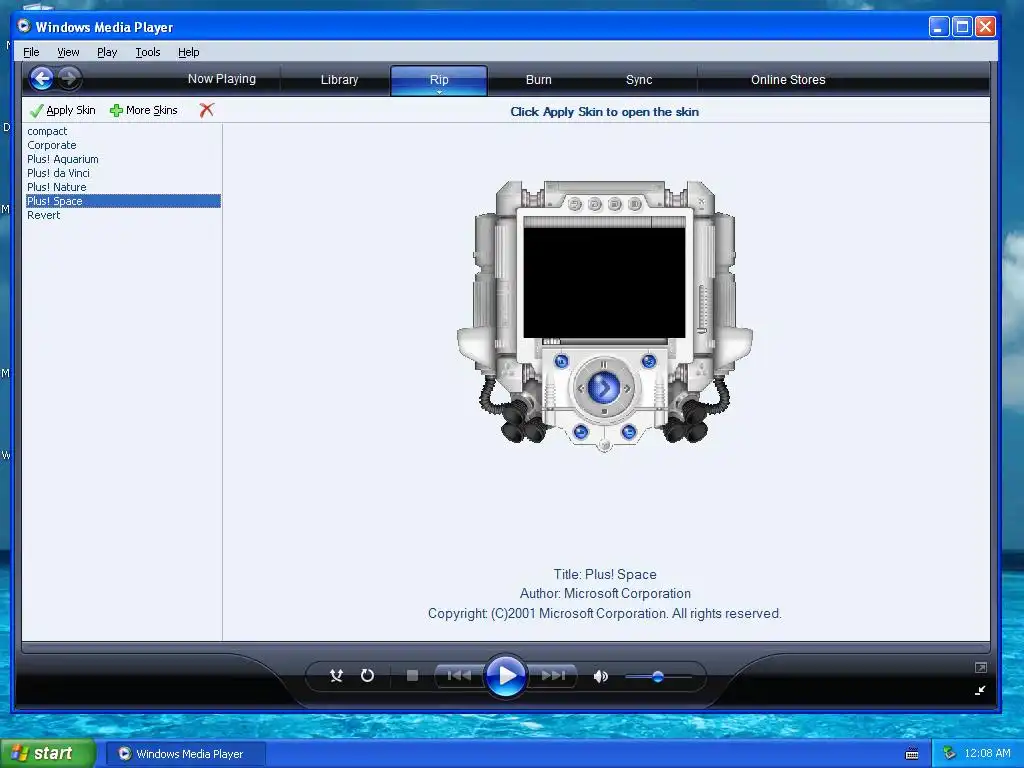Open the Online Stores tab
Screen dimensions: 1024x768
pos(788,80)
